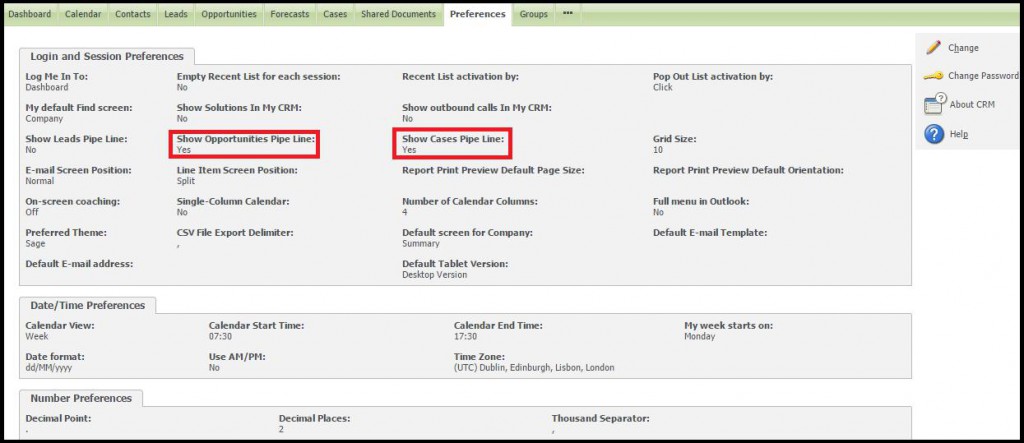Image resolution: width=1024 pixels, height=443 pixels.
Task: Select the Leads tab
Action: pos(176,14)
